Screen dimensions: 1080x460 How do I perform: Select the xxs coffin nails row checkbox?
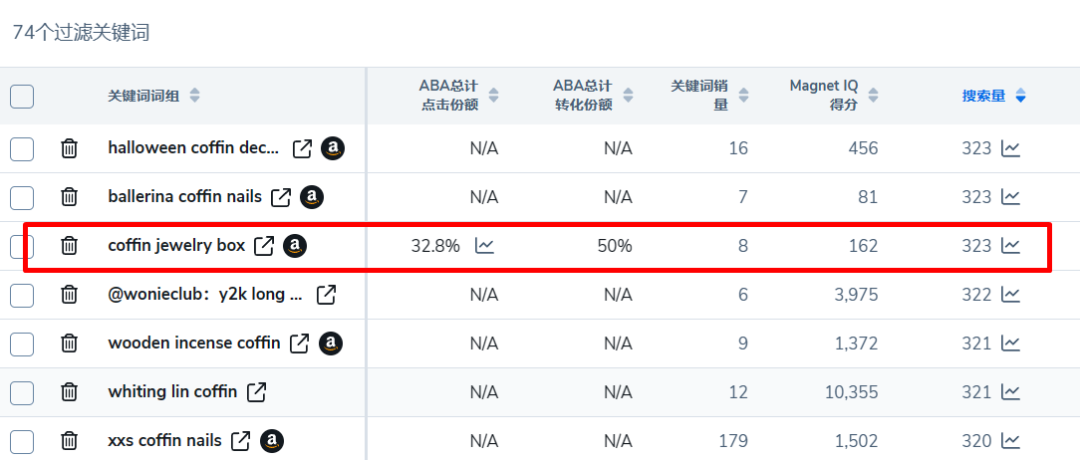pos(22,440)
